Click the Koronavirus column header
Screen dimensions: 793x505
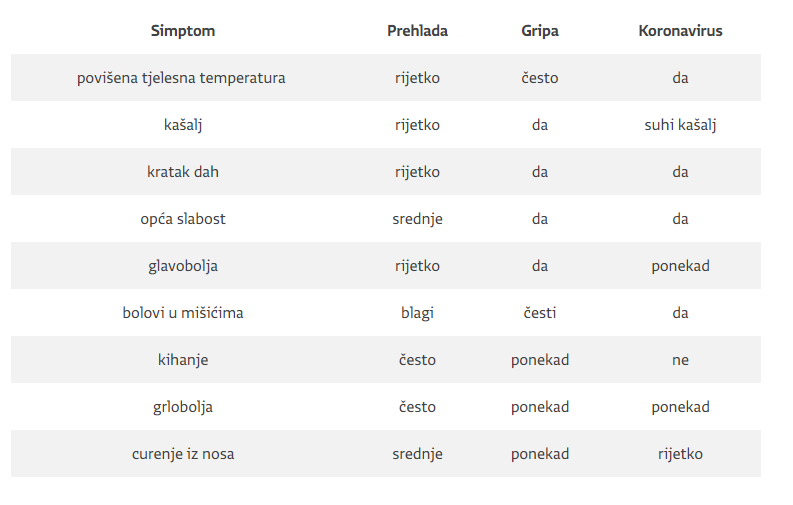[x=680, y=31]
